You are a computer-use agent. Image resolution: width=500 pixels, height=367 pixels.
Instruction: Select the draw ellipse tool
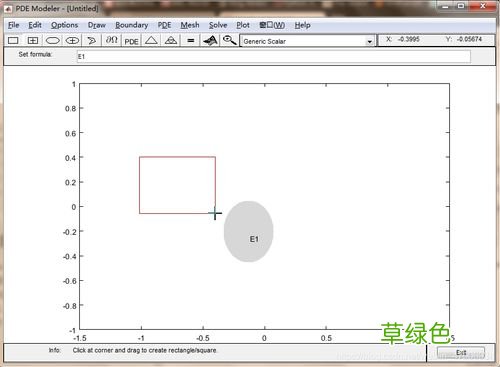click(53, 41)
